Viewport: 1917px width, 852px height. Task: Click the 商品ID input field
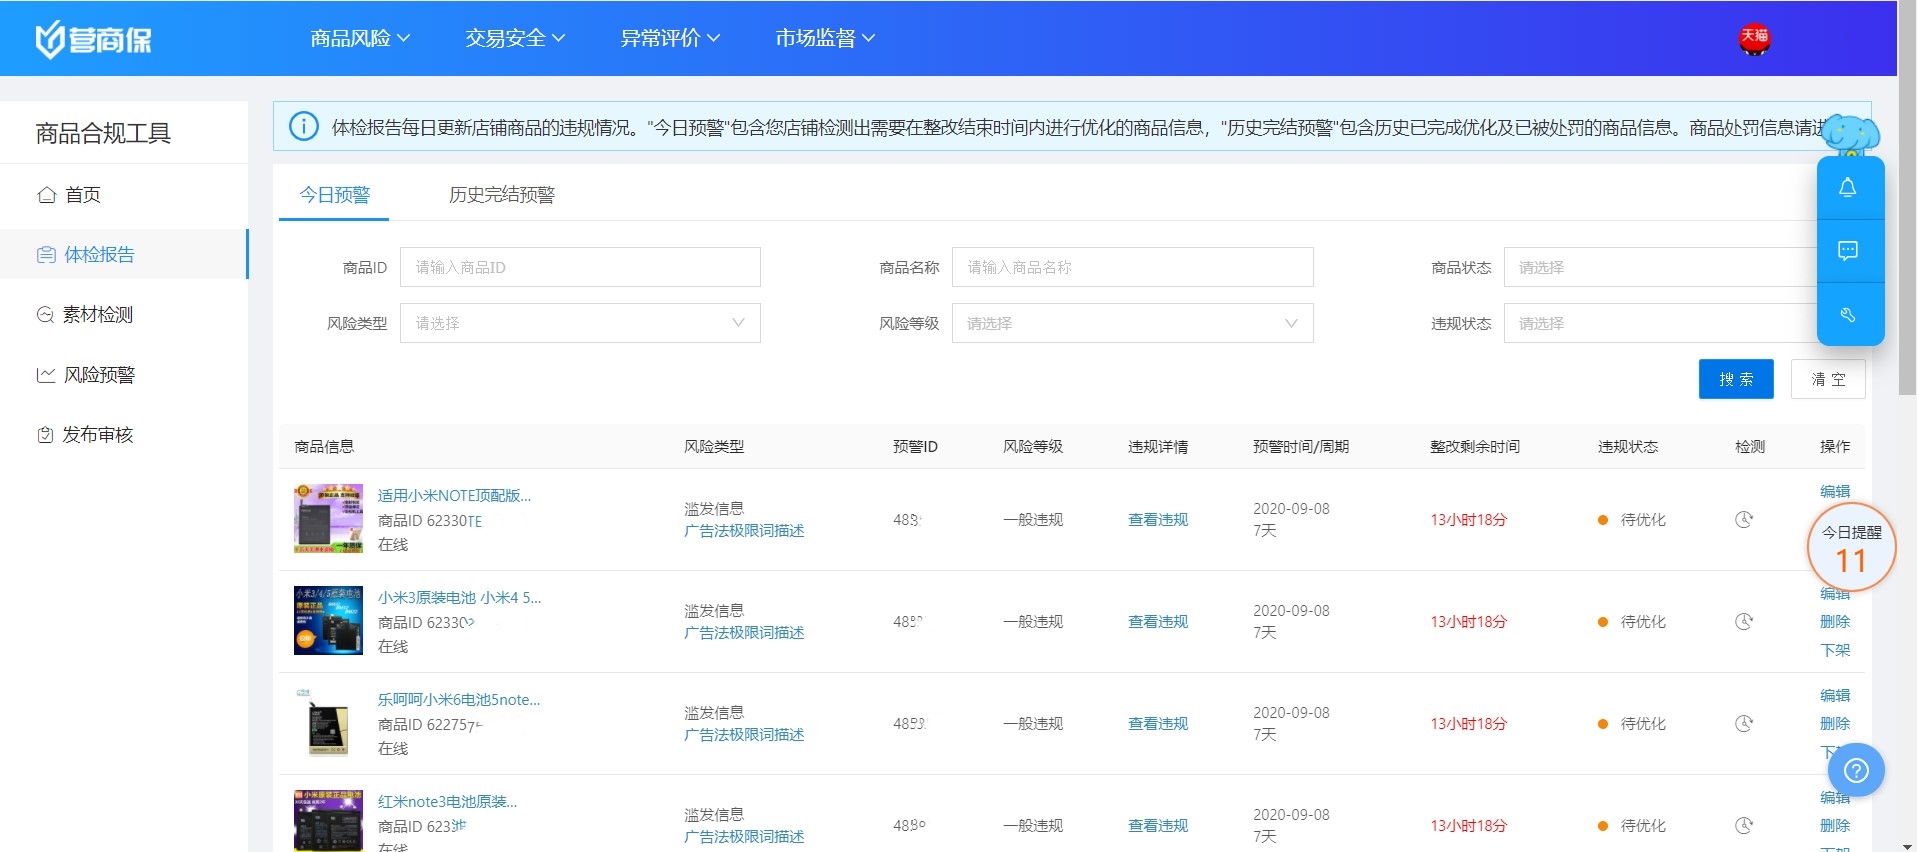[x=580, y=267]
